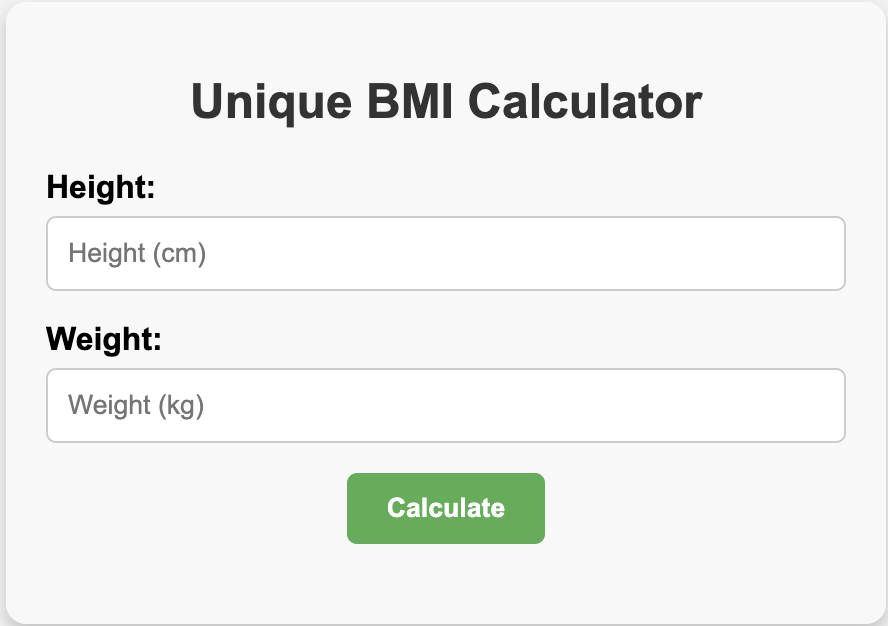Focus the height entry box

coord(446,254)
